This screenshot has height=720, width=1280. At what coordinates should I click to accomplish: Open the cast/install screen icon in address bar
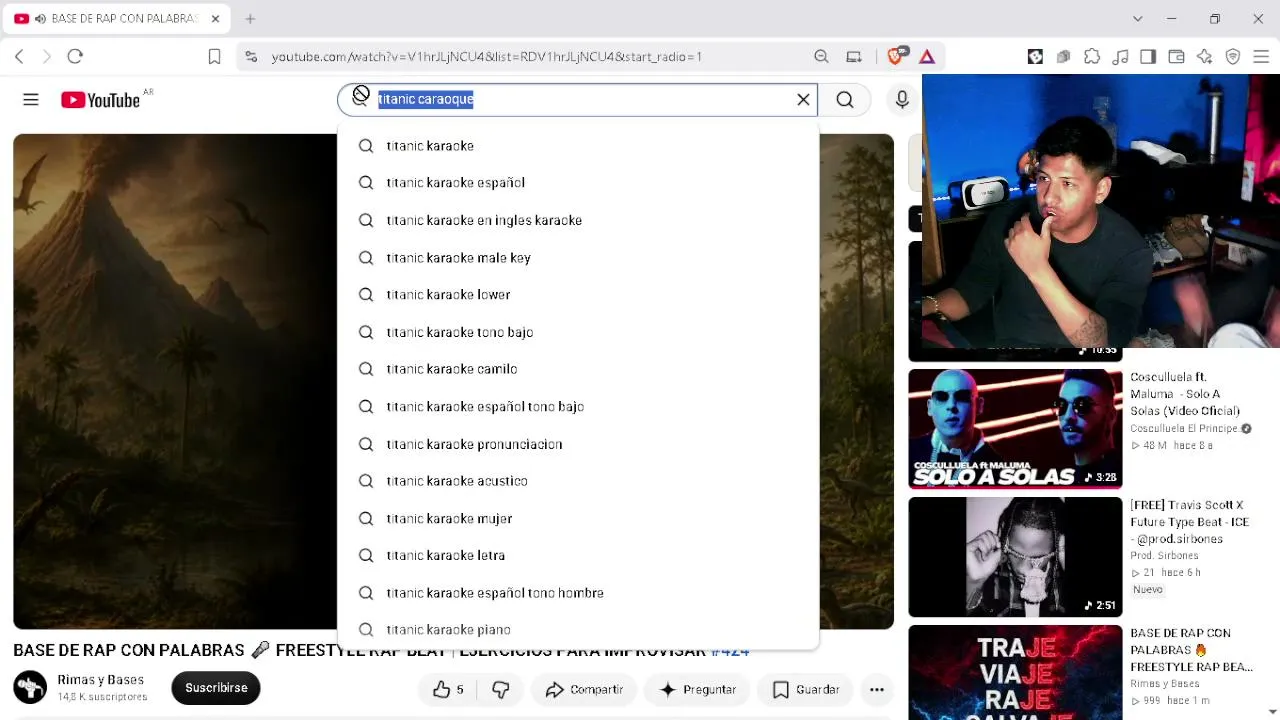coord(854,57)
